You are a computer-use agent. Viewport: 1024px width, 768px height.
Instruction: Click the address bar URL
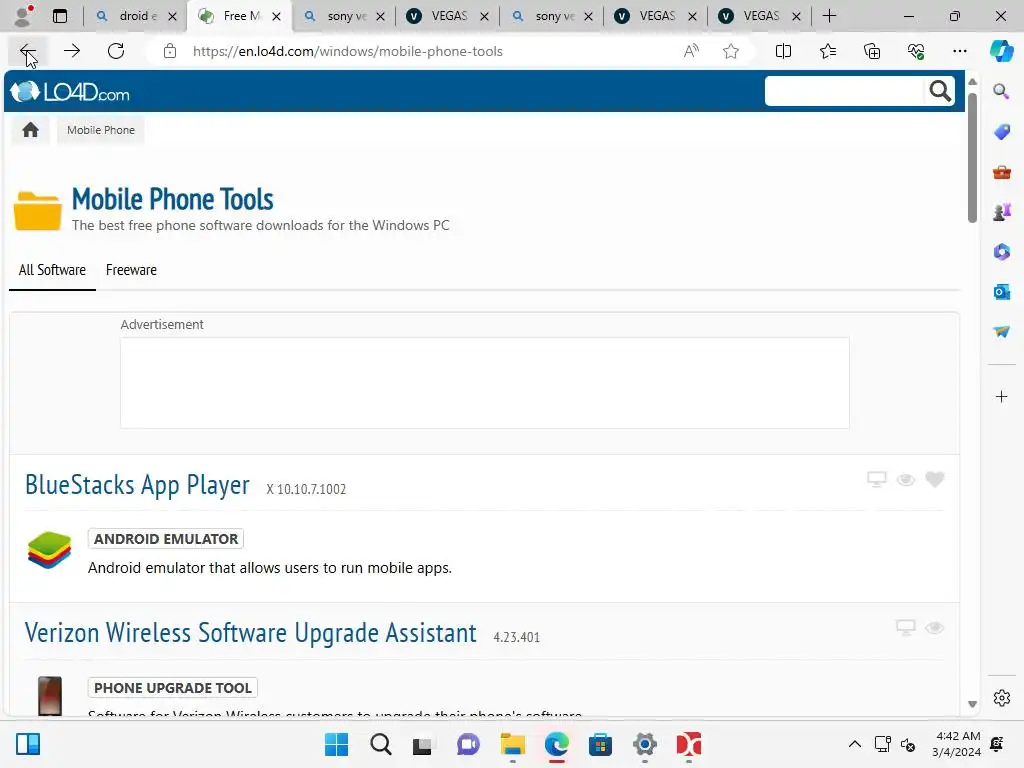pos(347,51)
